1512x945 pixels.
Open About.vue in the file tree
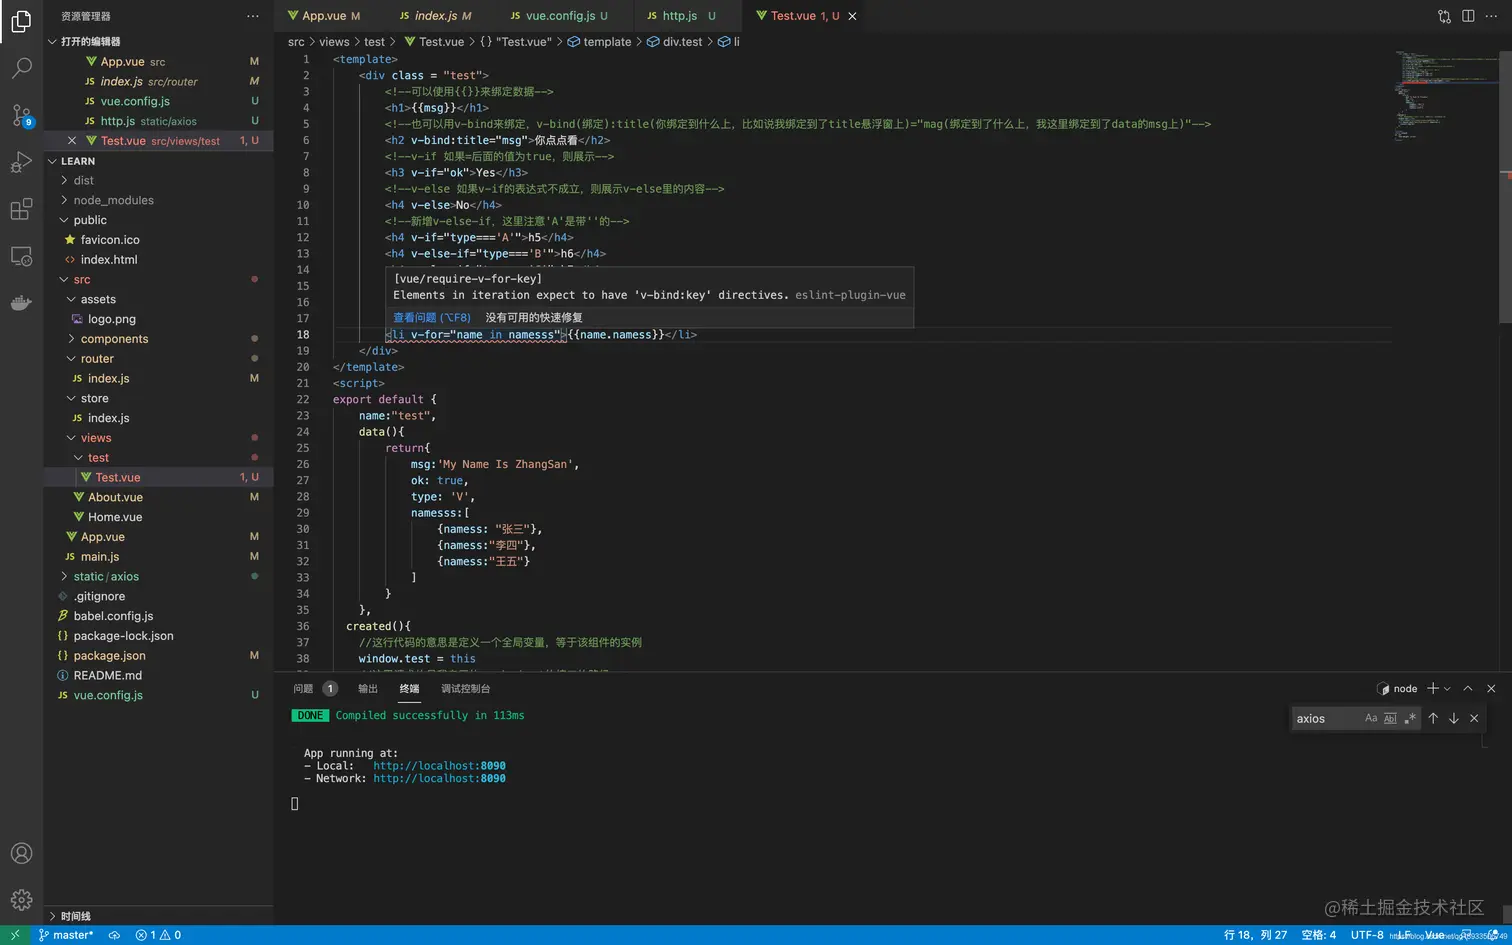159,497
